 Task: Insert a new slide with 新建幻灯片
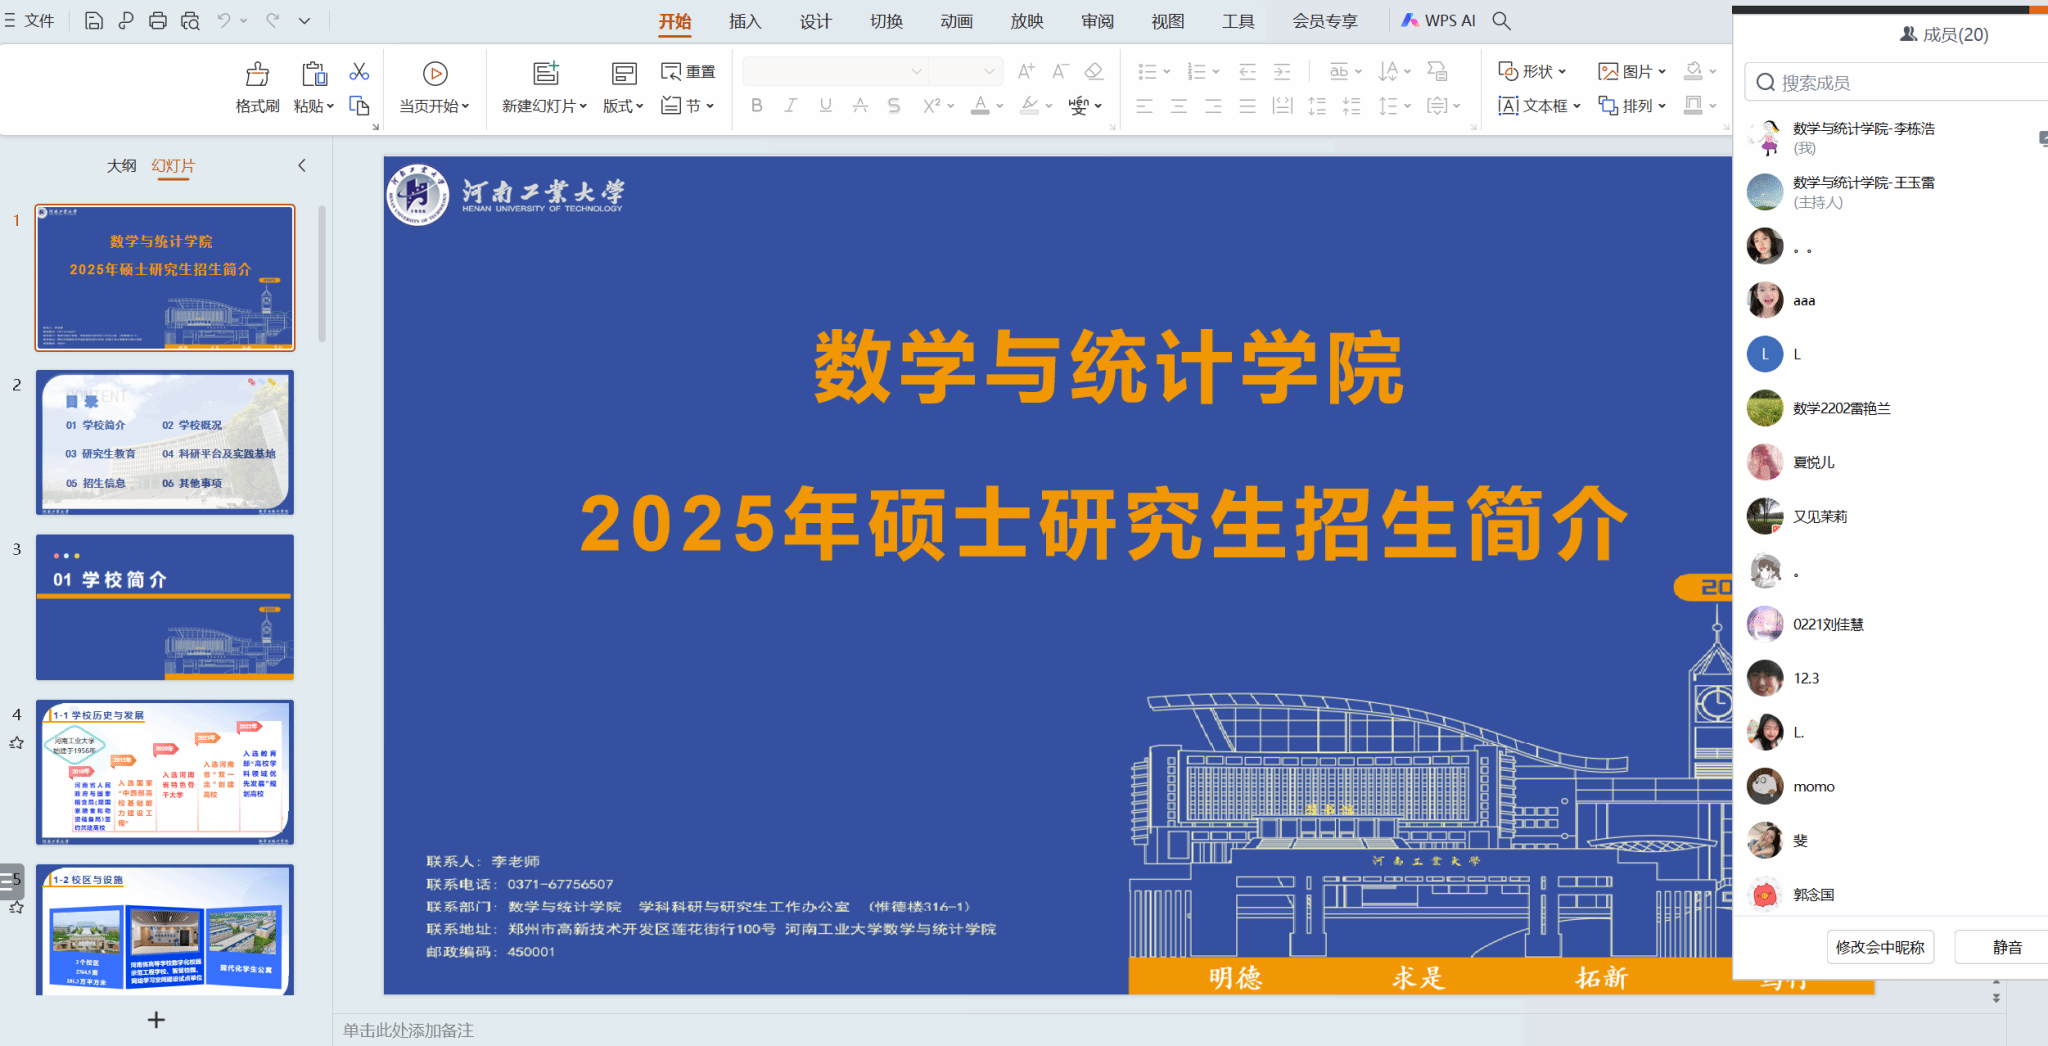[x=543, y=88]
